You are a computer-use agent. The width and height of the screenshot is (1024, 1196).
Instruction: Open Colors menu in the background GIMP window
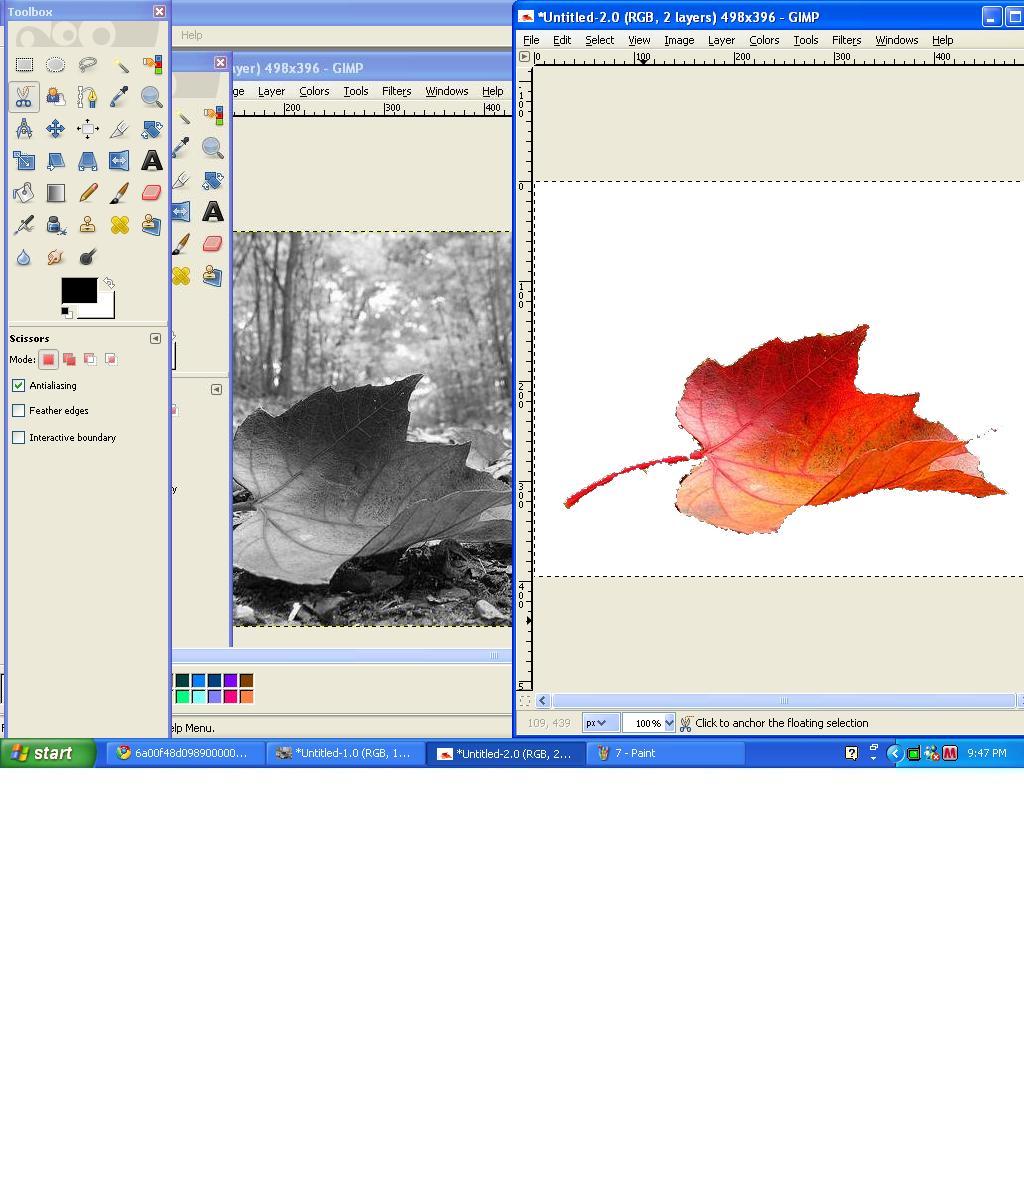coord(314,92)
